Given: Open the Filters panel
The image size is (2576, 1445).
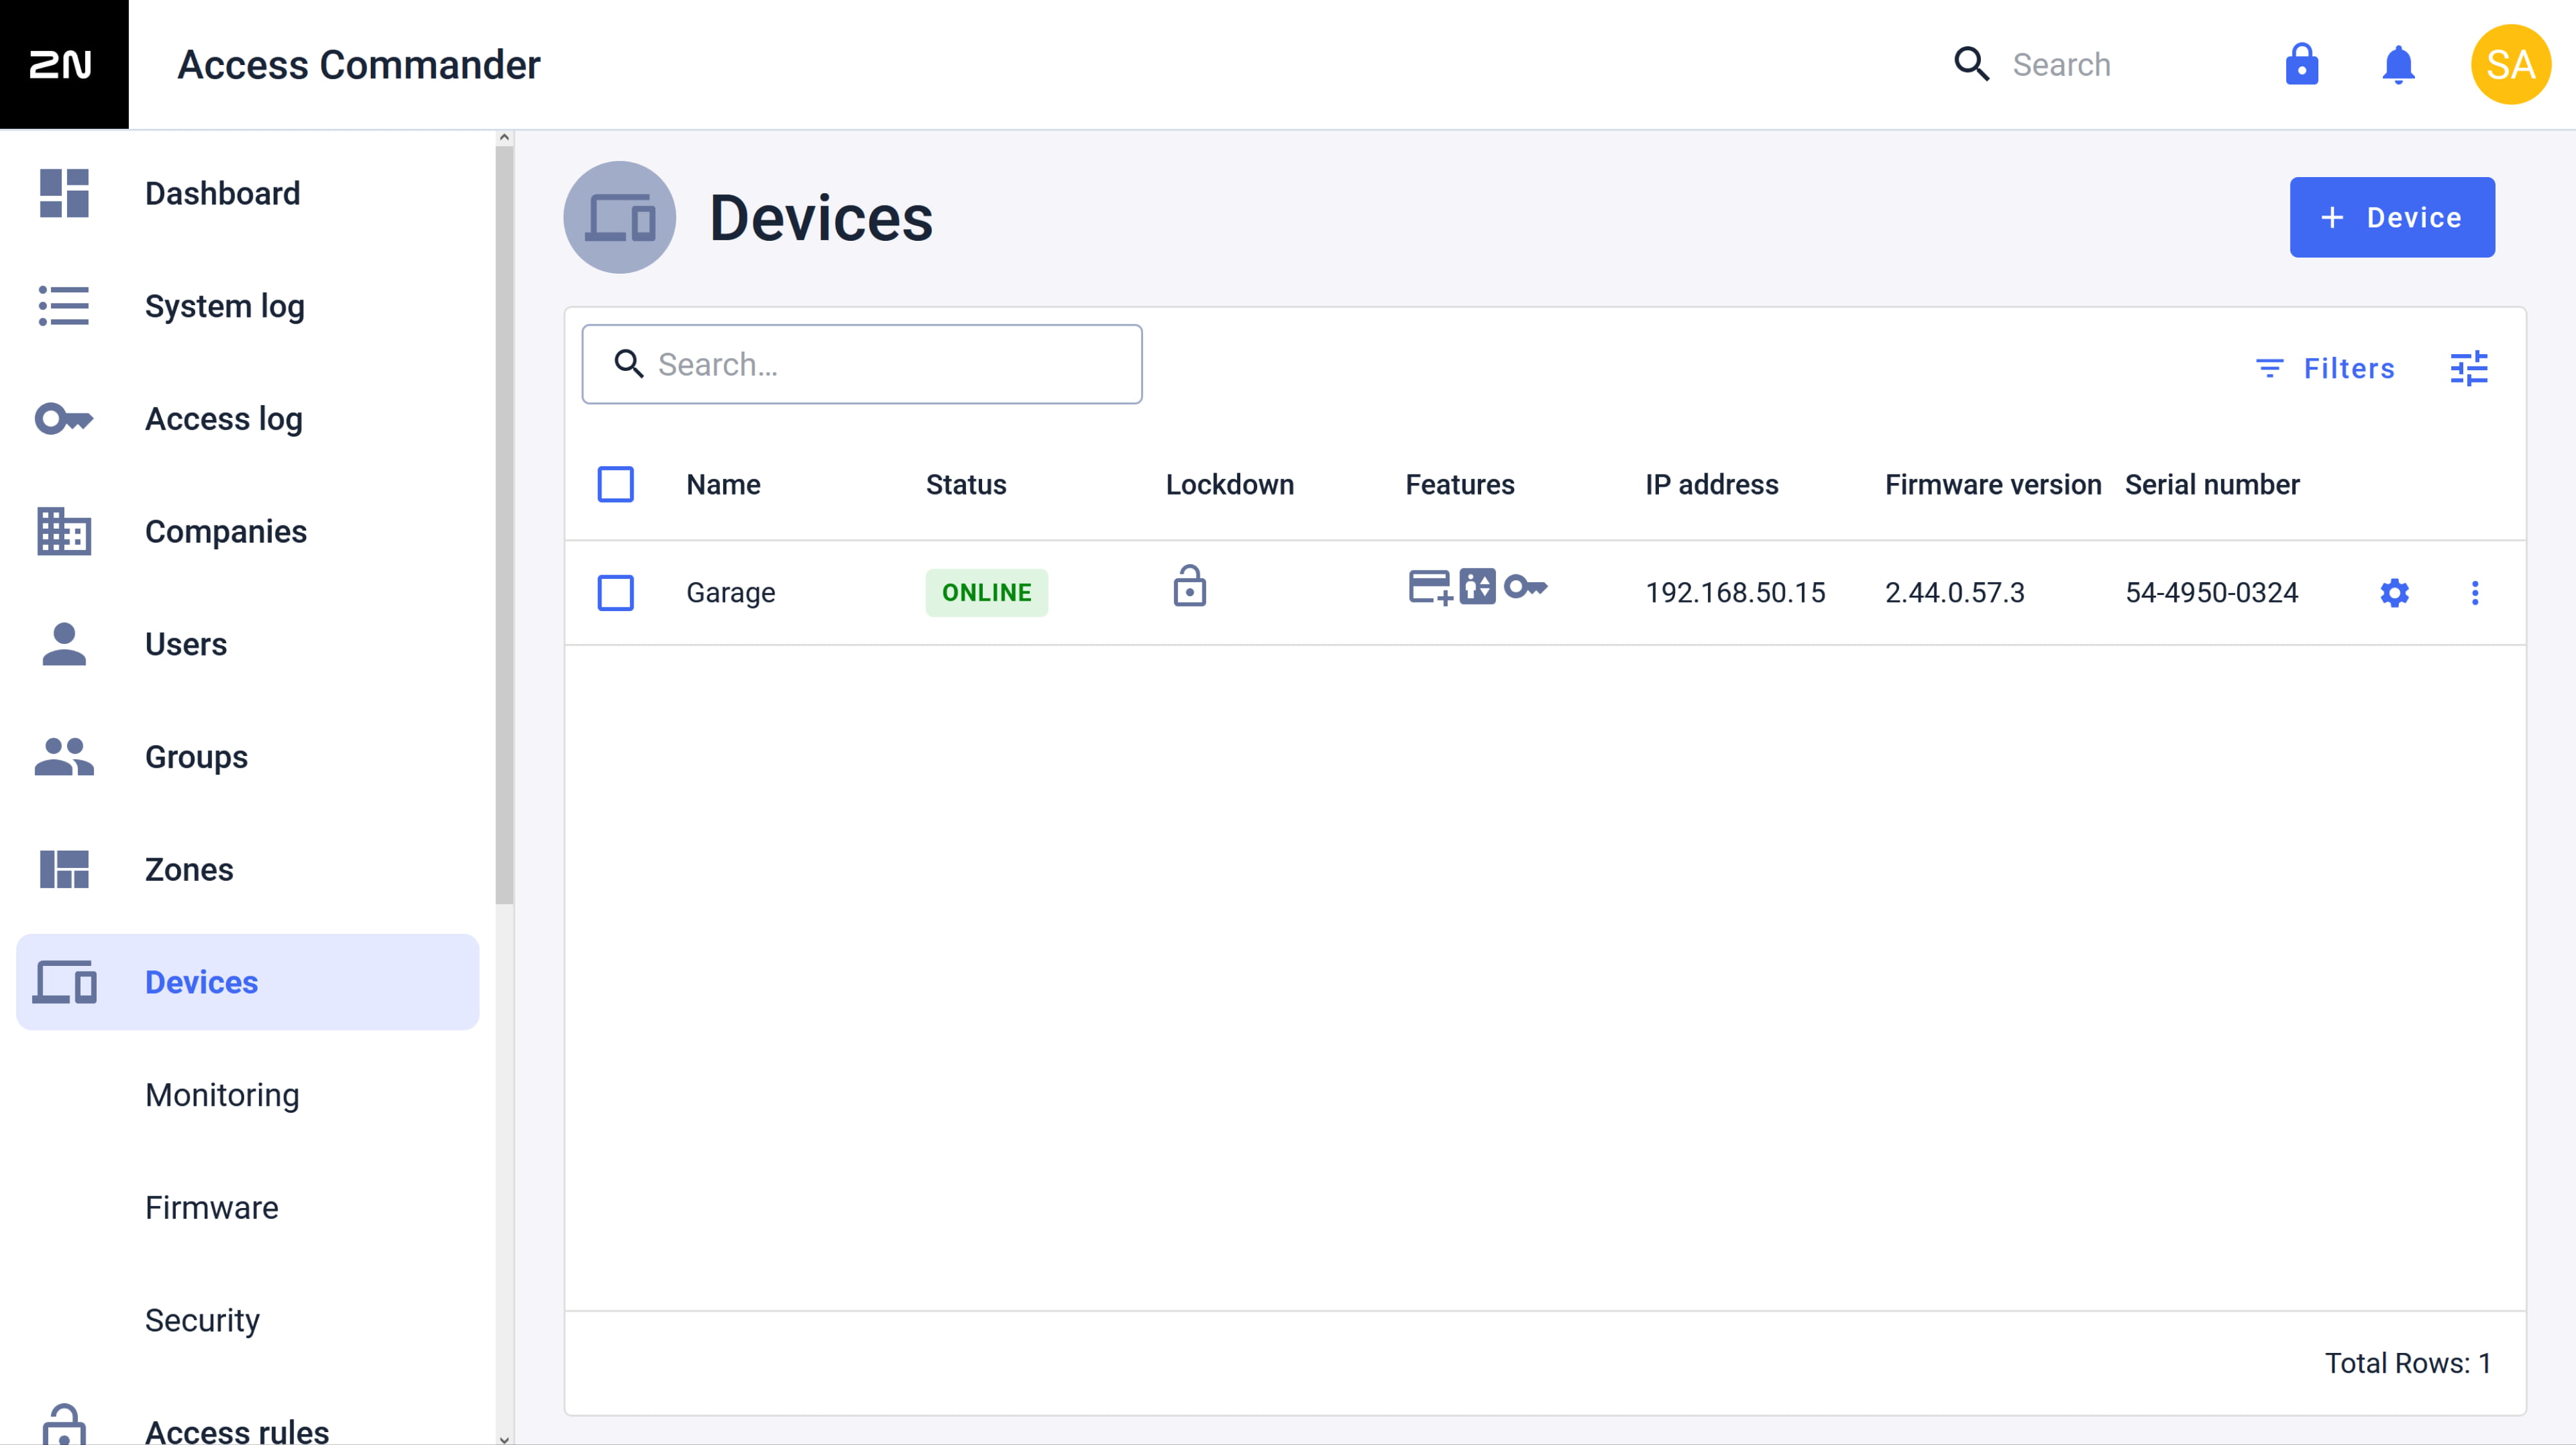Looking at the screenshot, I should click(2325, 368).
